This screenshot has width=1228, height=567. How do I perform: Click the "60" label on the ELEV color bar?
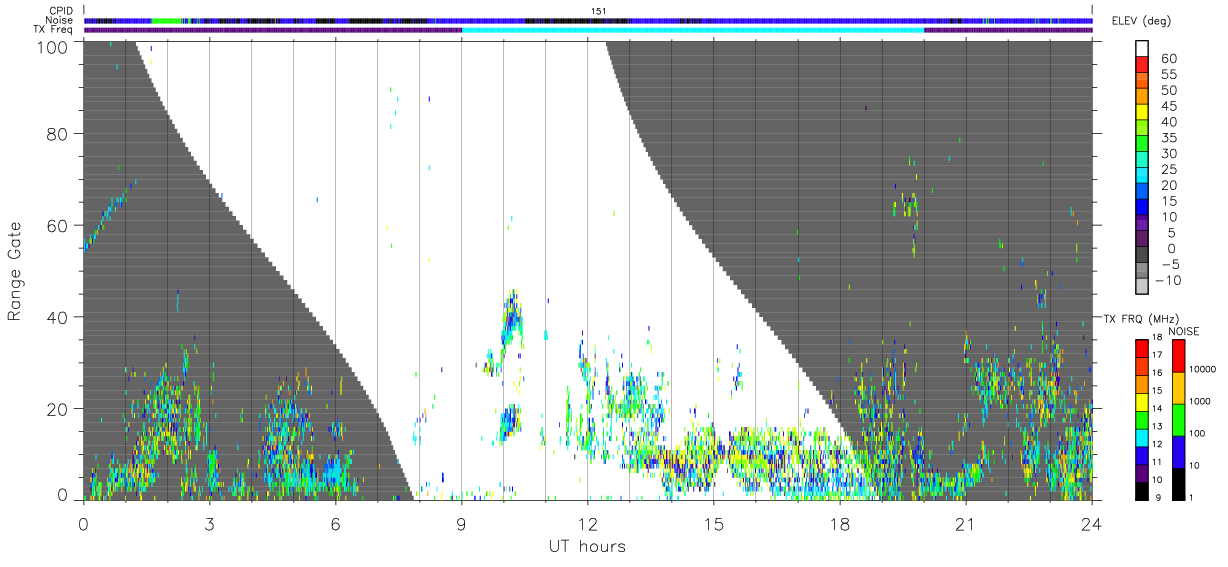(1168, 58)
